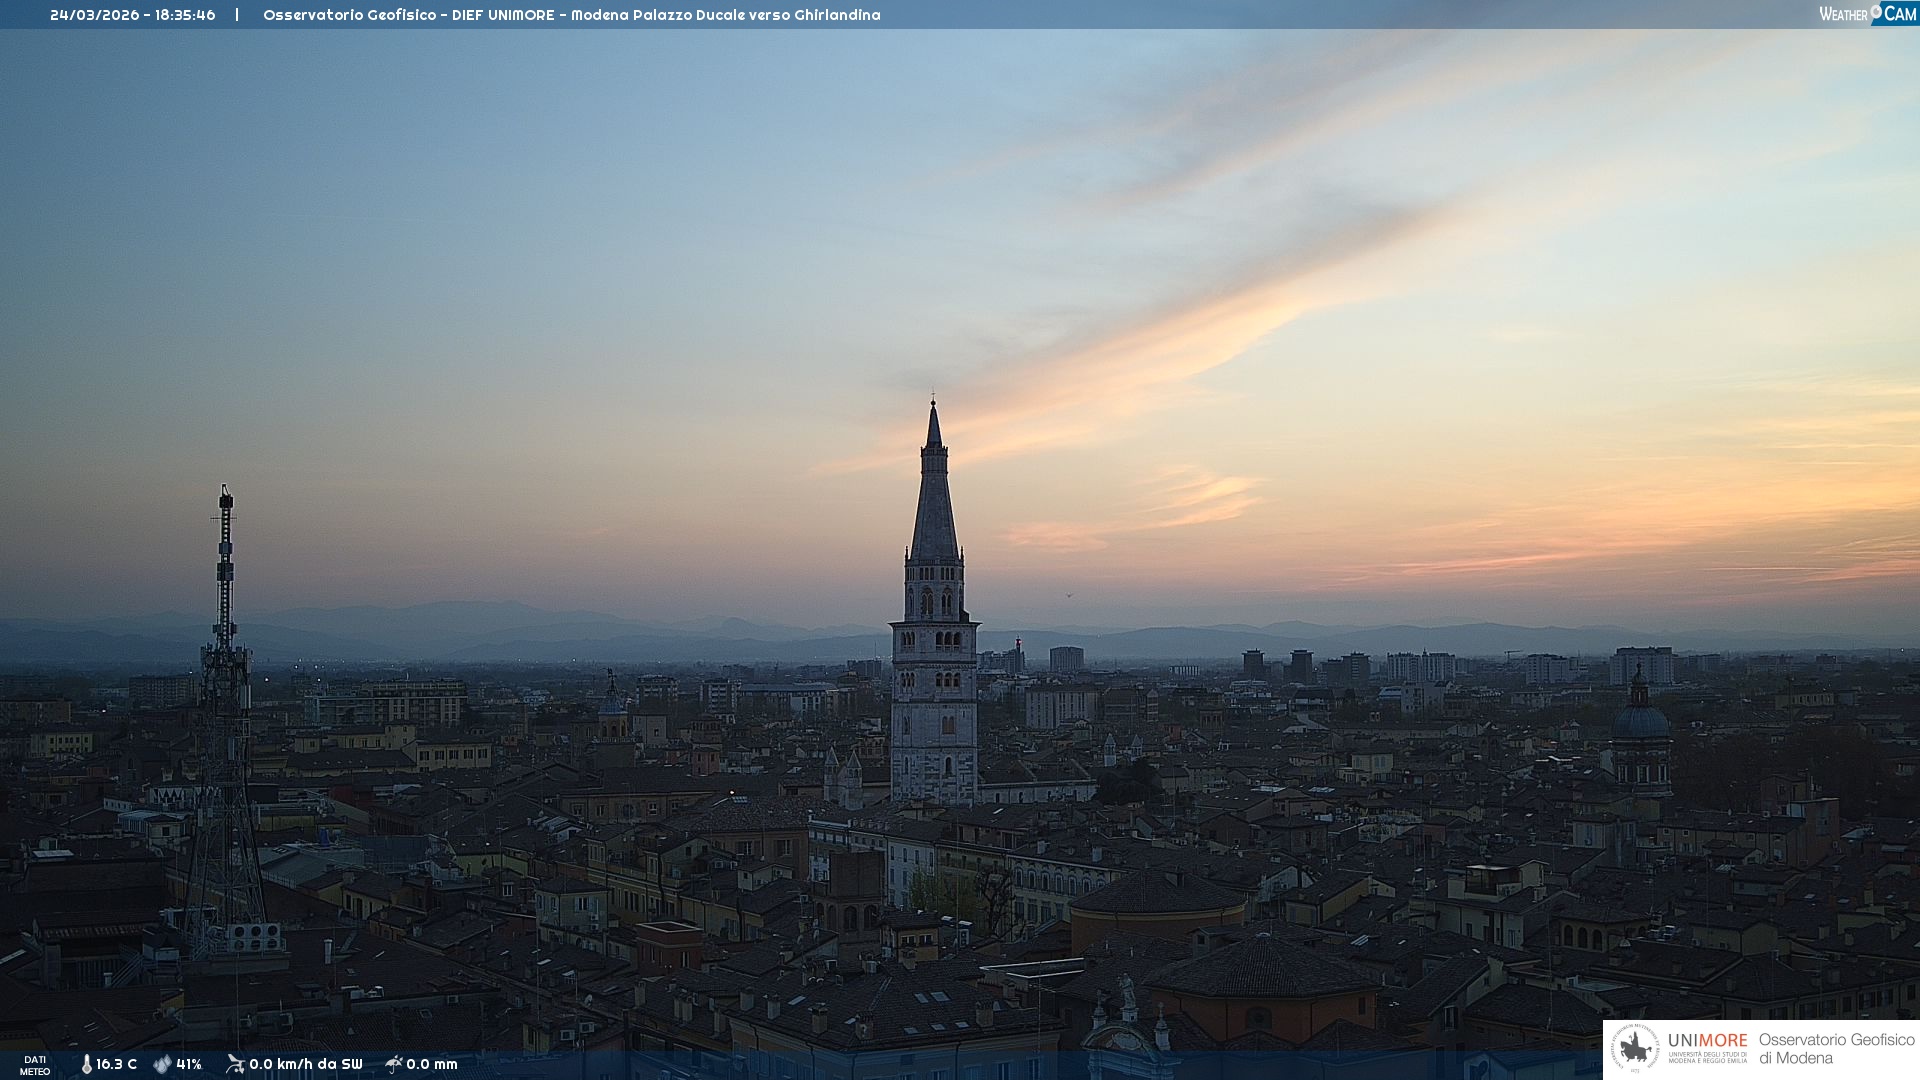Click the 24/03/2026 date and time stamp

tap(132, 15)
